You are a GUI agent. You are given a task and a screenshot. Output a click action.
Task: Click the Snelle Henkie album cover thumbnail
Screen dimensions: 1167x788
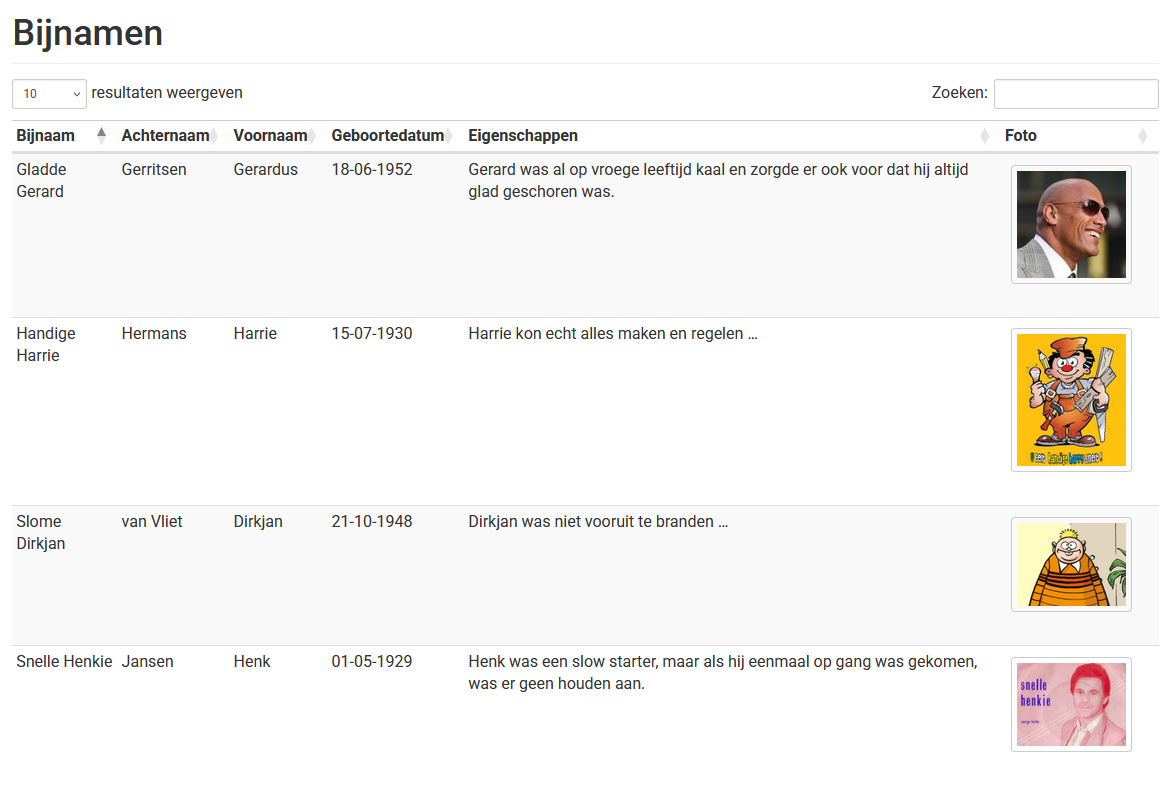1071,704
